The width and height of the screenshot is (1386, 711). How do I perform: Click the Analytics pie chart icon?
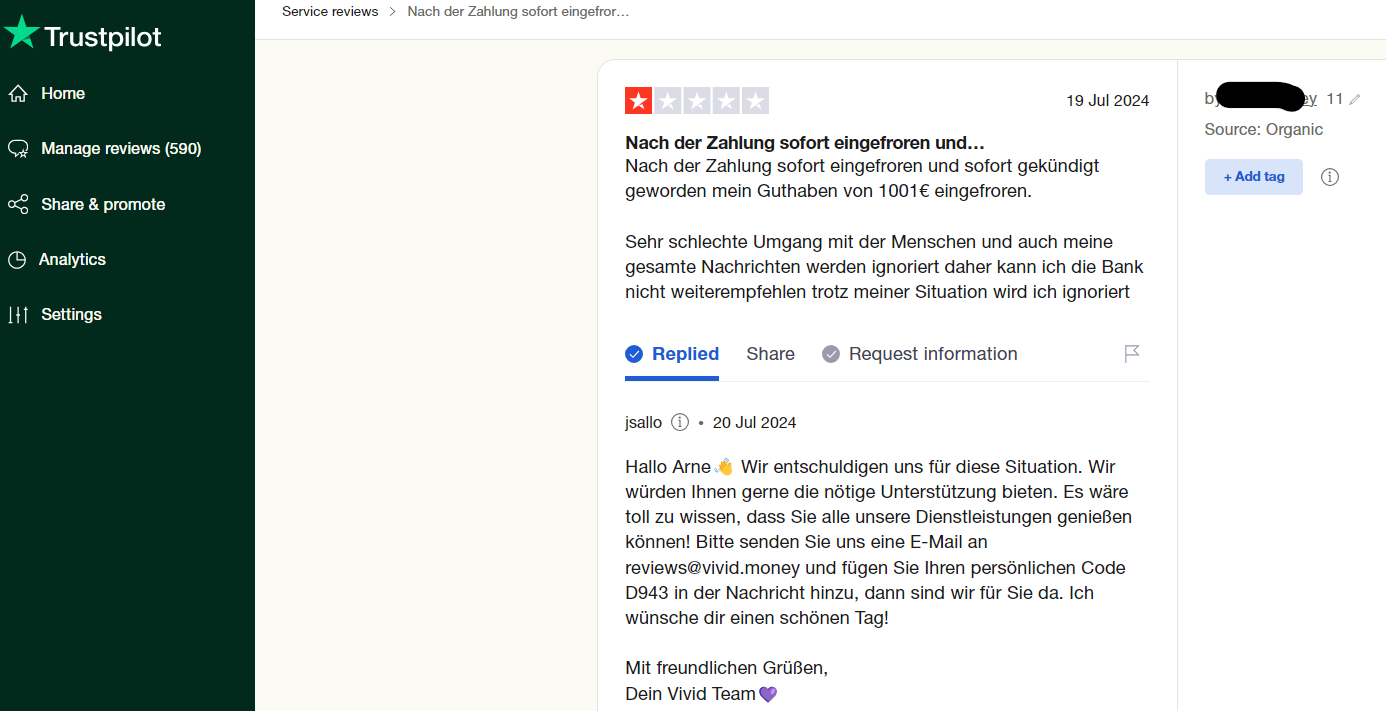pyautogui.click(x=17, y=260)
